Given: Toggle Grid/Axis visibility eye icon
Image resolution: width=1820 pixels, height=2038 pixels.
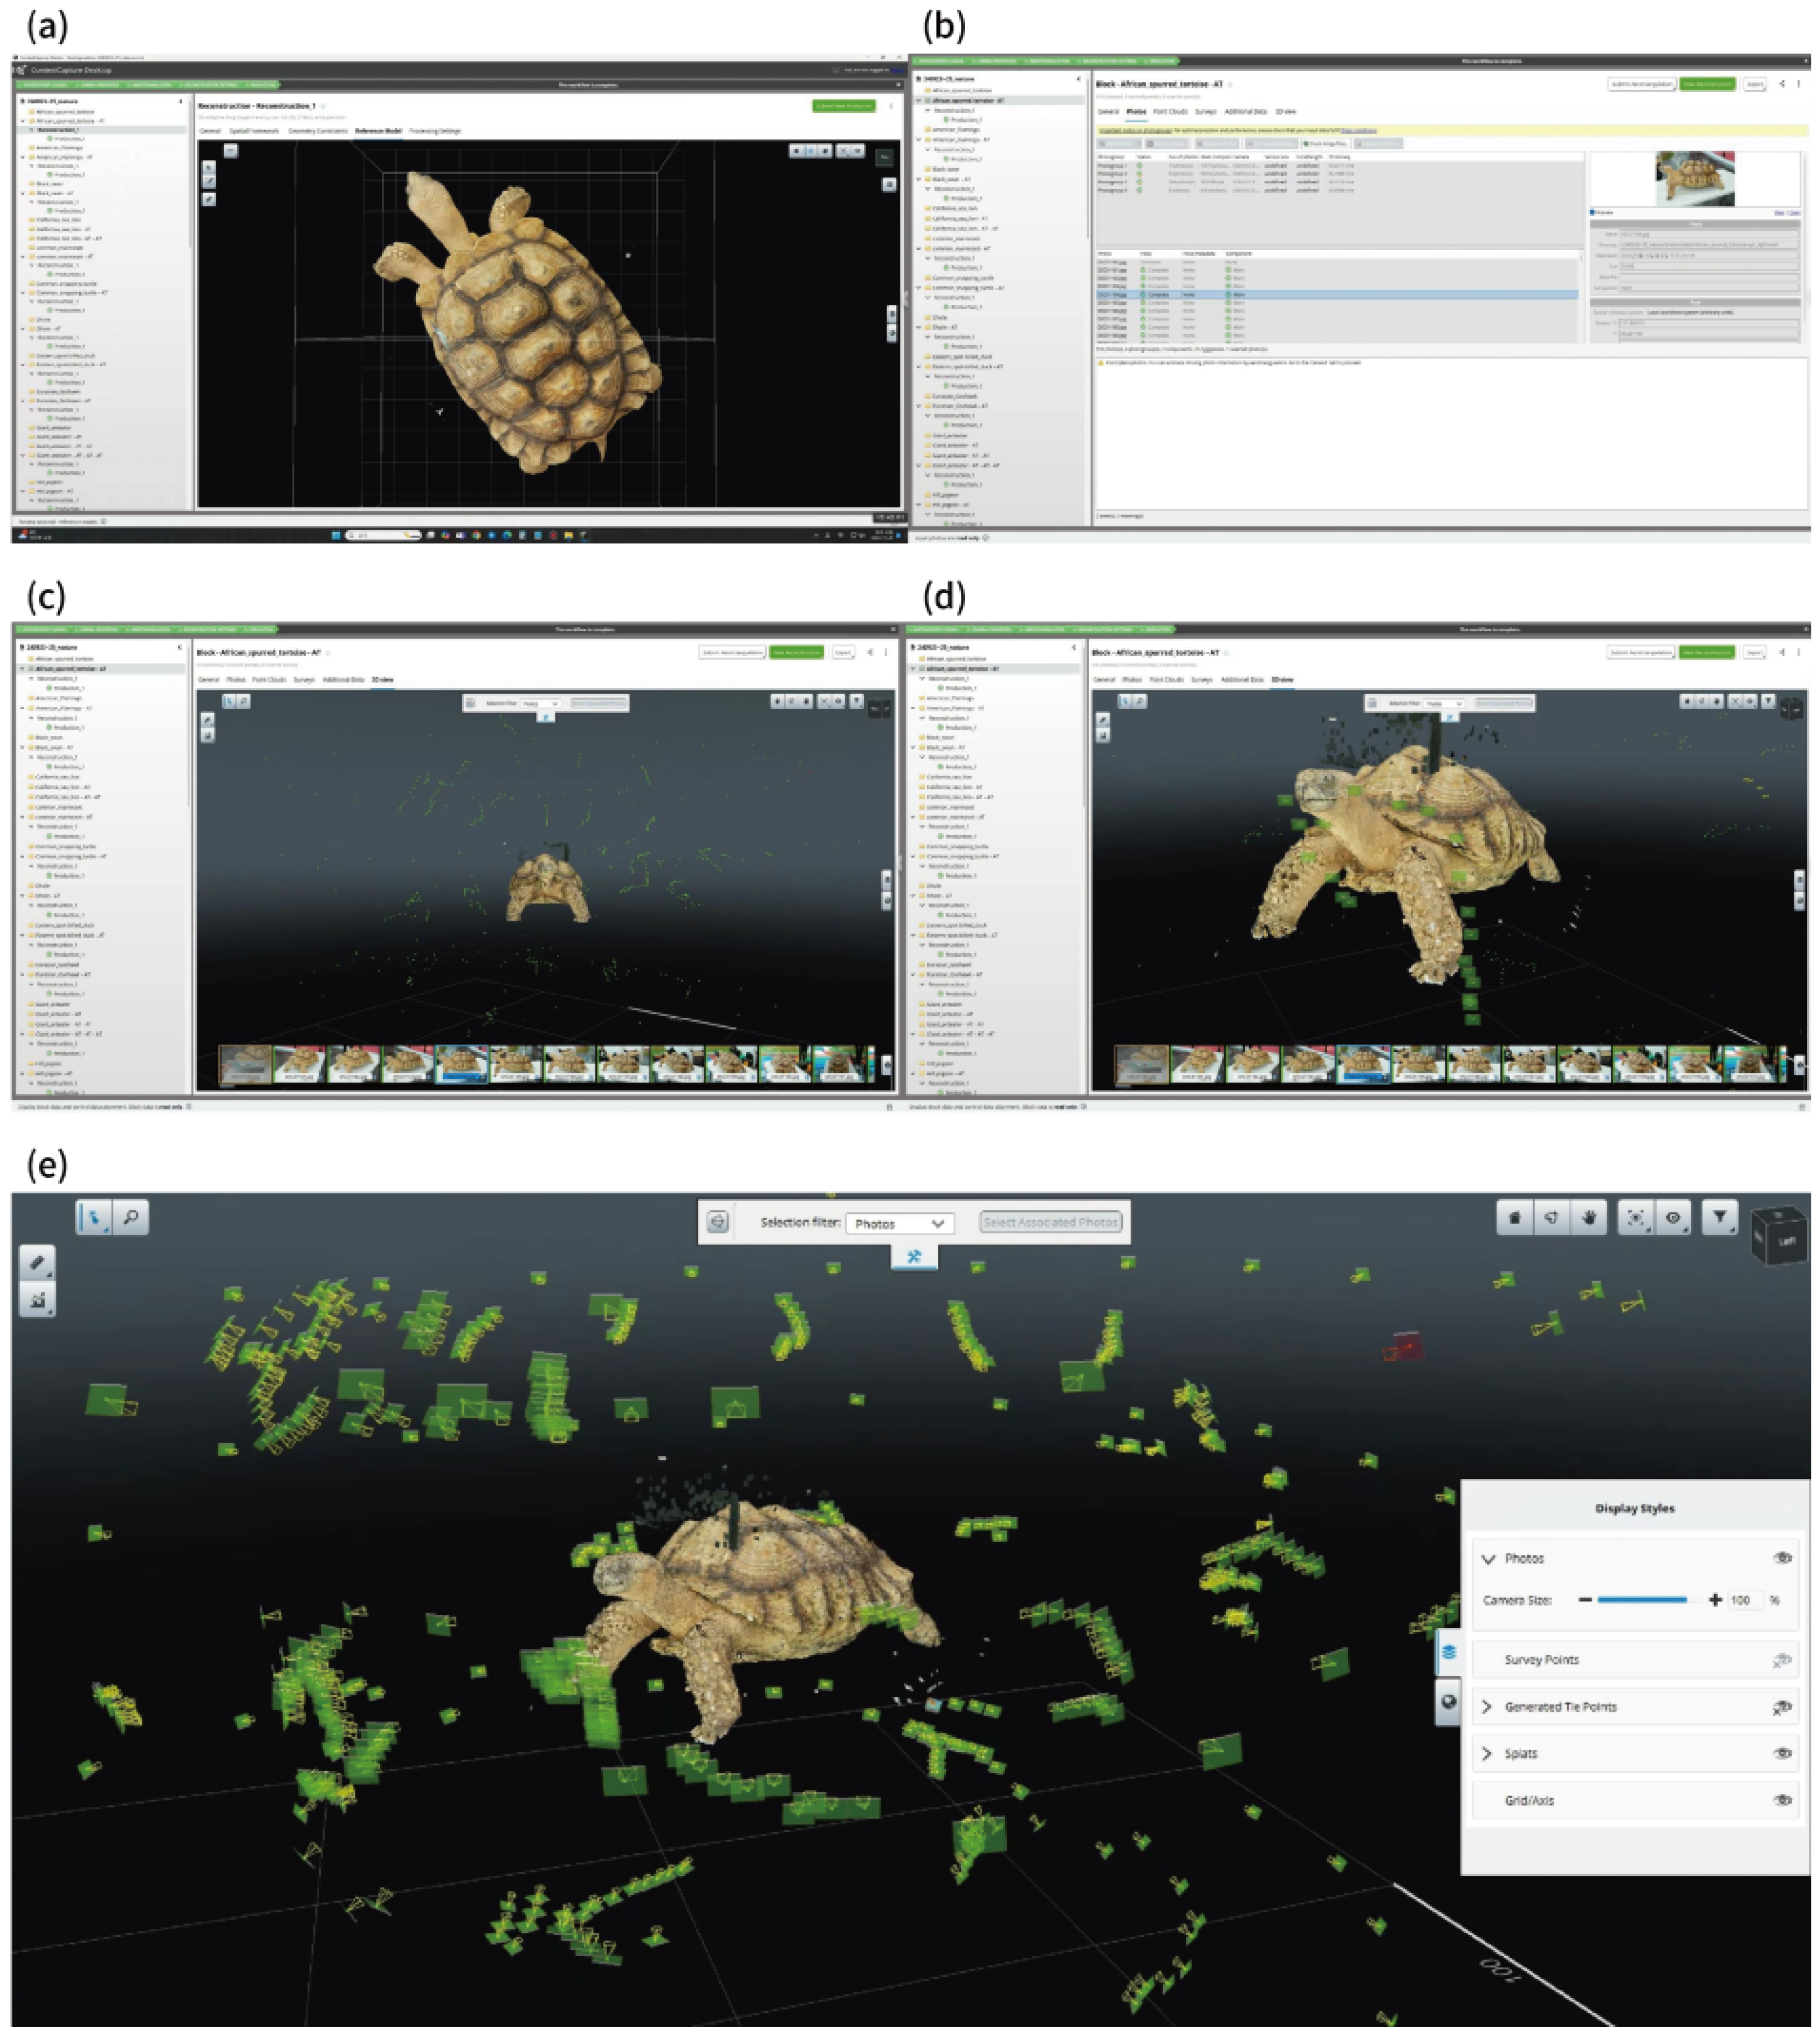Looking at the screenshot, I should point(1782,1800).
